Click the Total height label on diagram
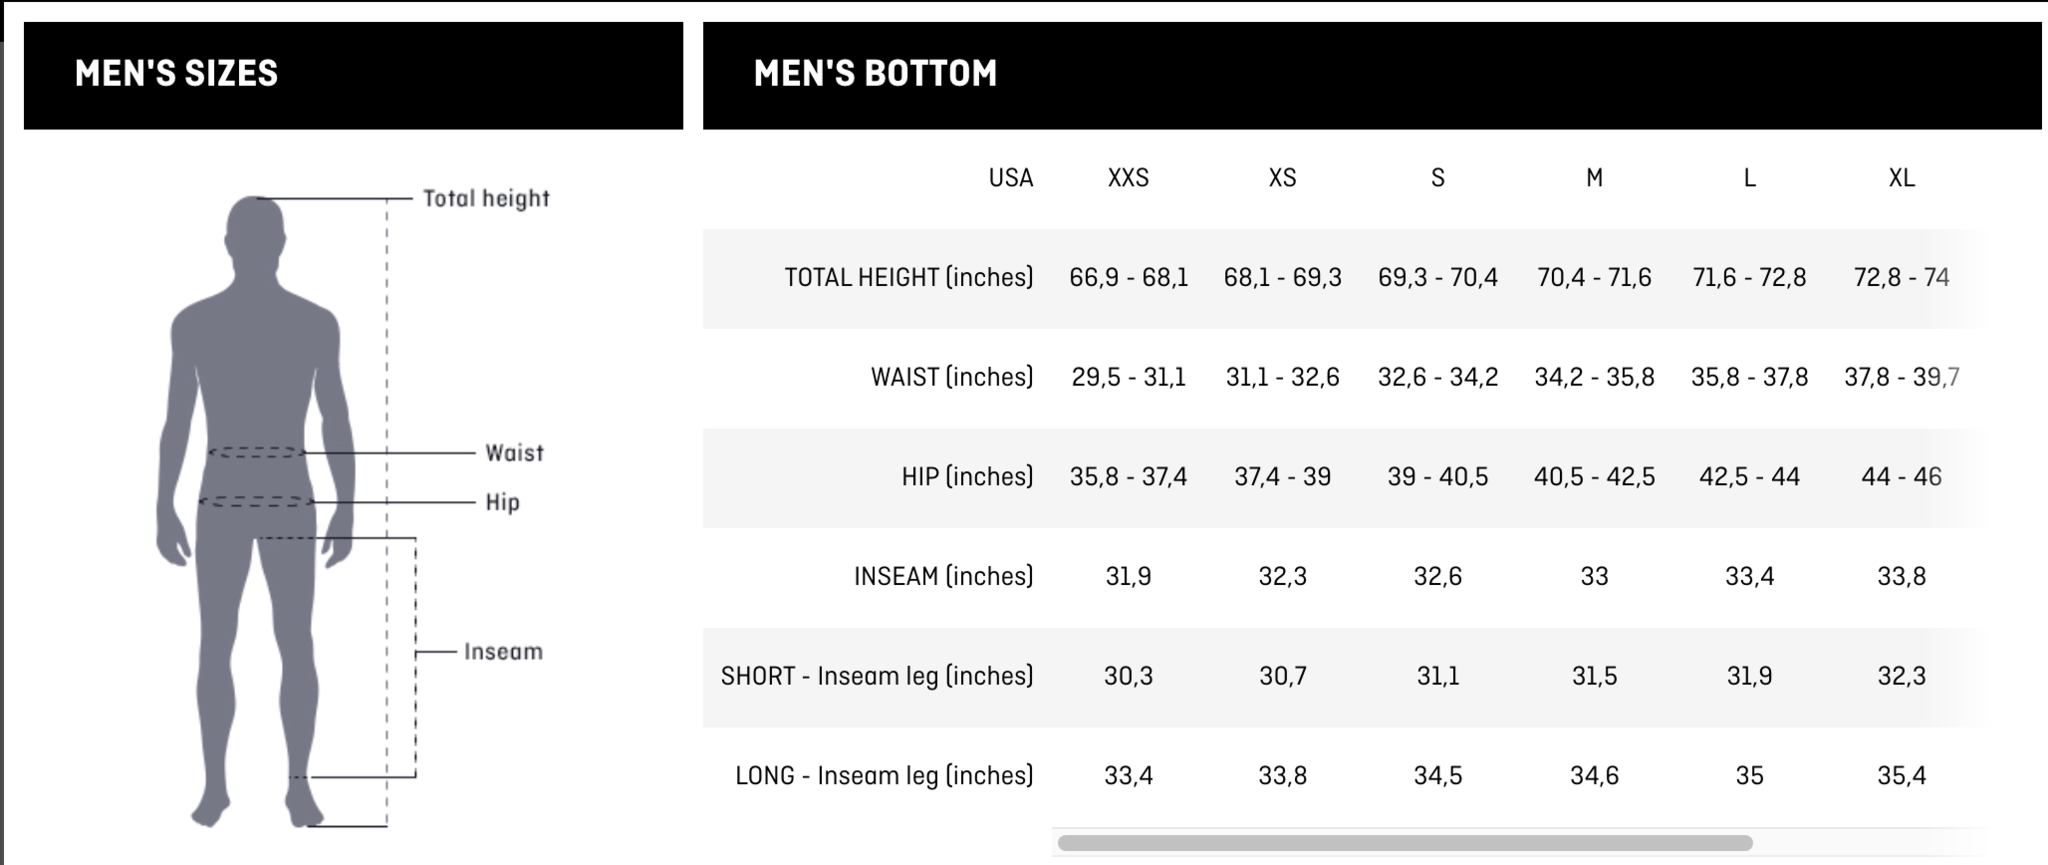Screen dimensions: 2048x865 pyautogui.click(x=486, y=198)
